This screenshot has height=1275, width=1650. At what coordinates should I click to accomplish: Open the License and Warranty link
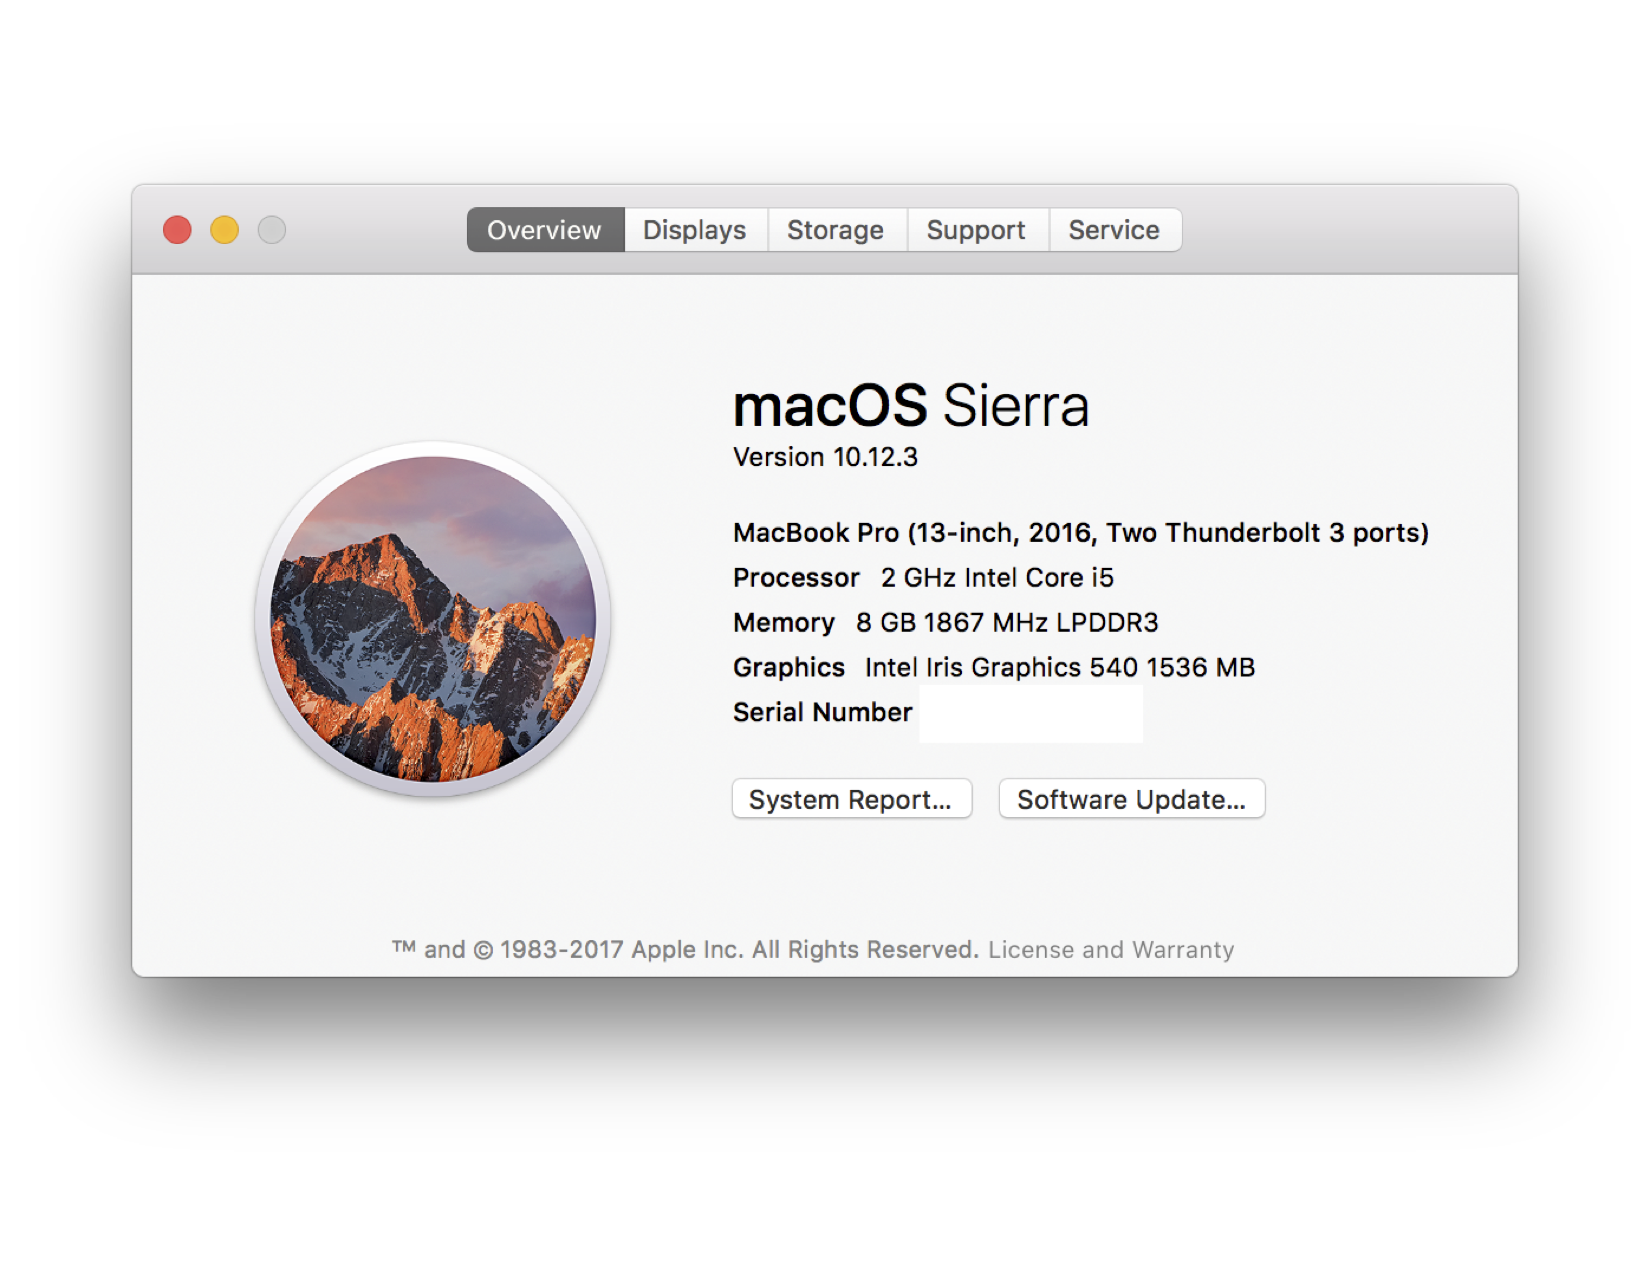tap(1111, 949)
